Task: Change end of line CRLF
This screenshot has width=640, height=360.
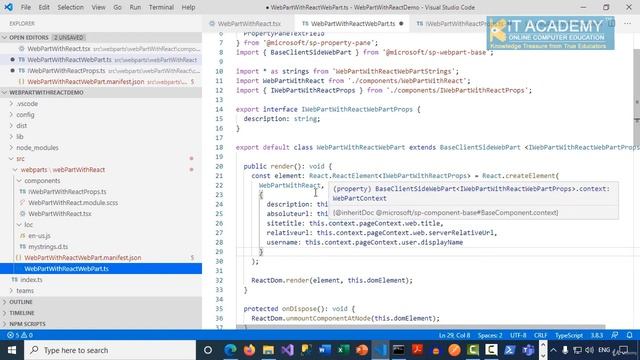Action: pyautogui.click(x=540, y=335)
